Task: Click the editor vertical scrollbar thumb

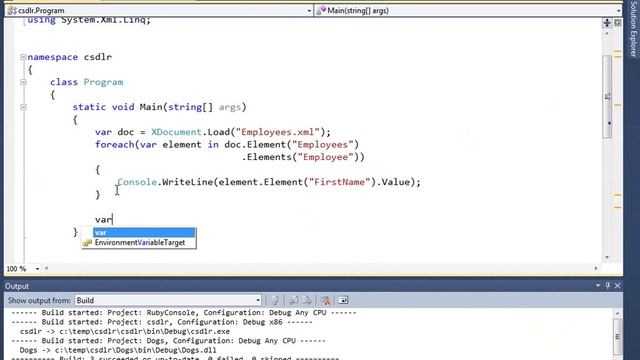Action: click(x=607, y=96)
